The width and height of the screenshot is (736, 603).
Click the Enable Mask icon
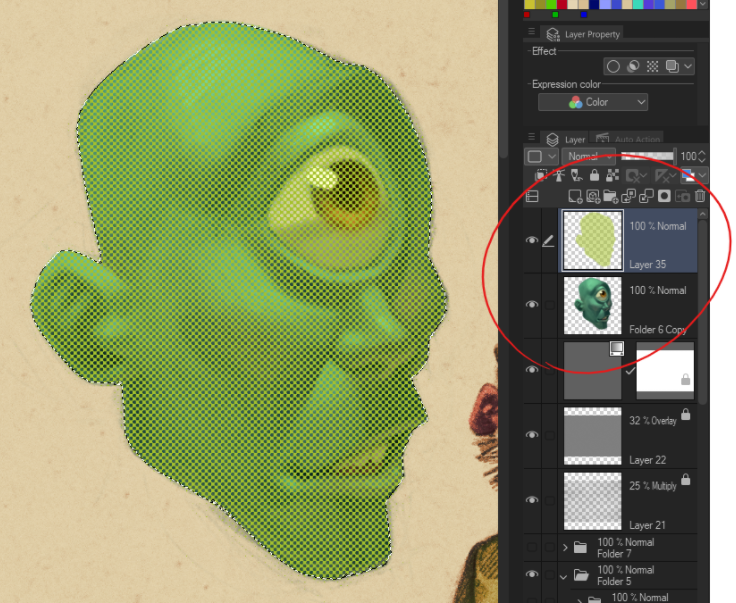[632, 176]
